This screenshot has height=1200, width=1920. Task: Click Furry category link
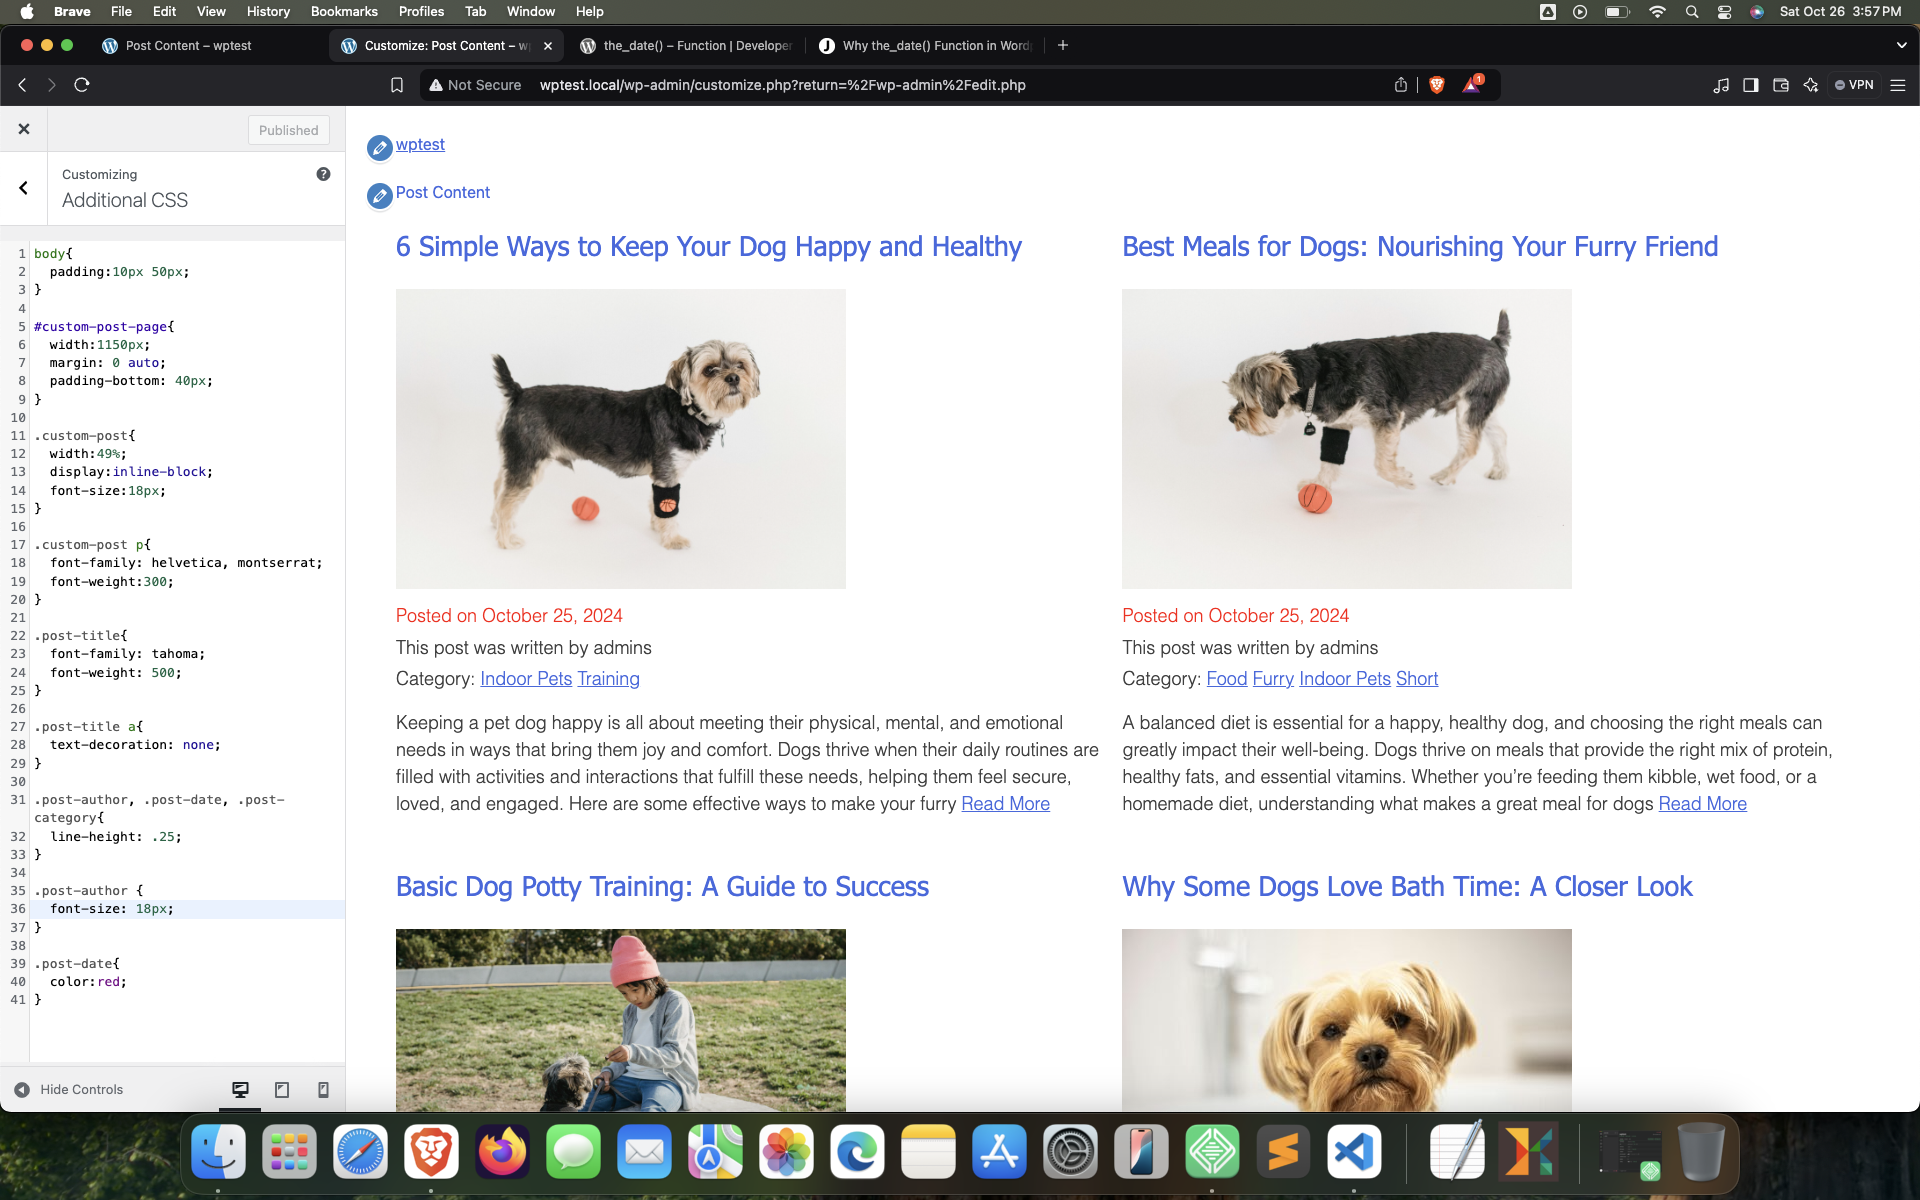pyautogui.click(x=1273, y=679)
